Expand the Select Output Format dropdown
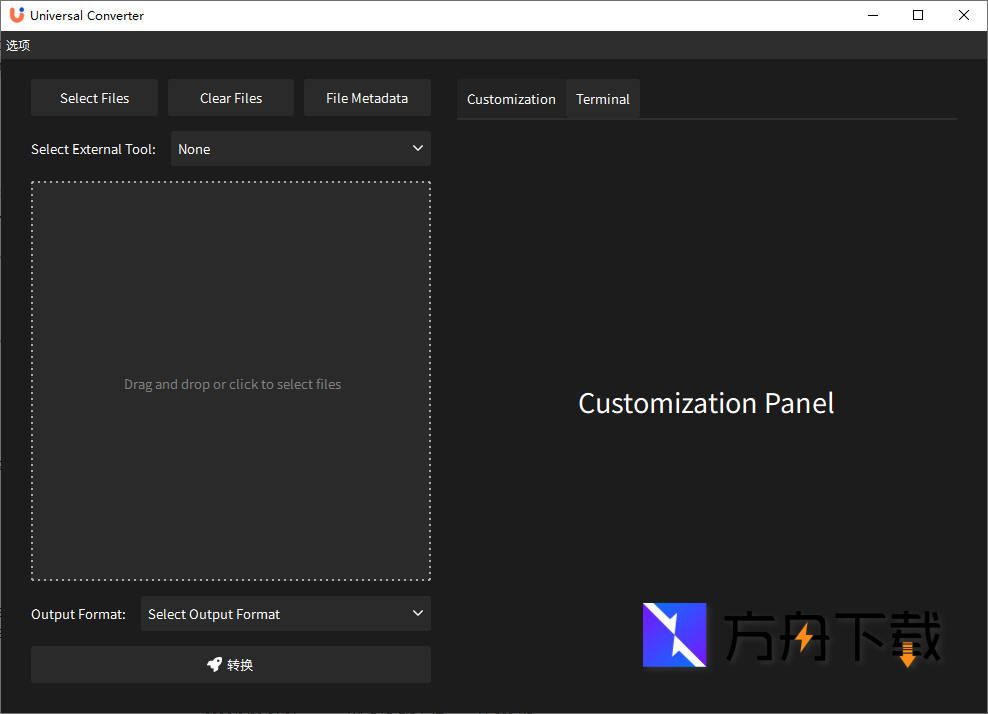Screen dimensions: 988x714 point(285,614)
